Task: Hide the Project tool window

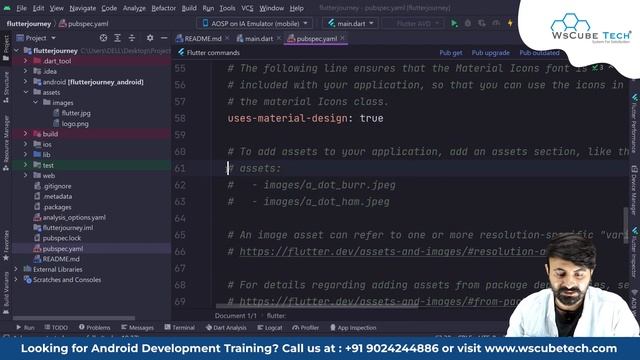Action: pos(164,38)
